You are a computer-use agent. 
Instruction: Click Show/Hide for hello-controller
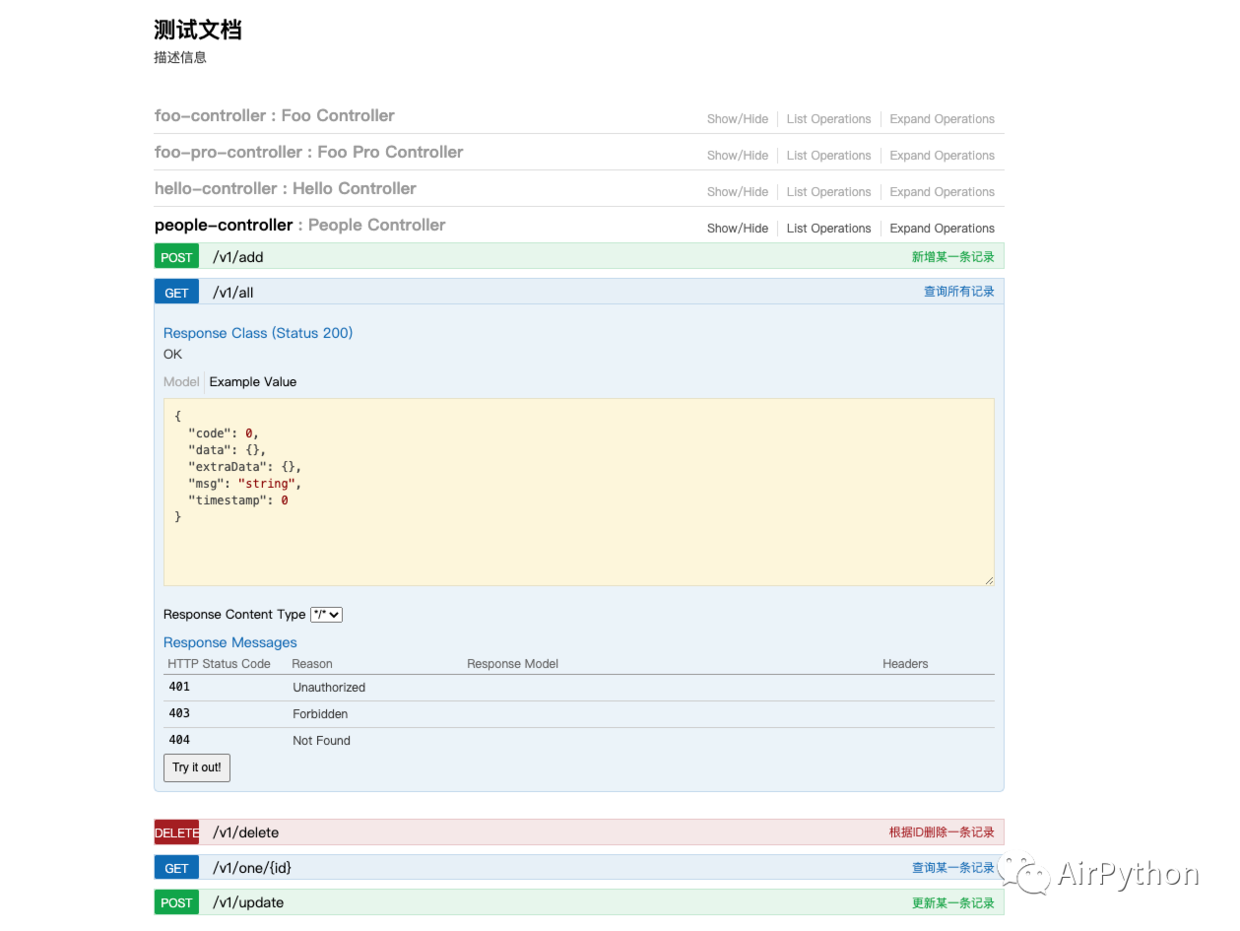(737, 192)
